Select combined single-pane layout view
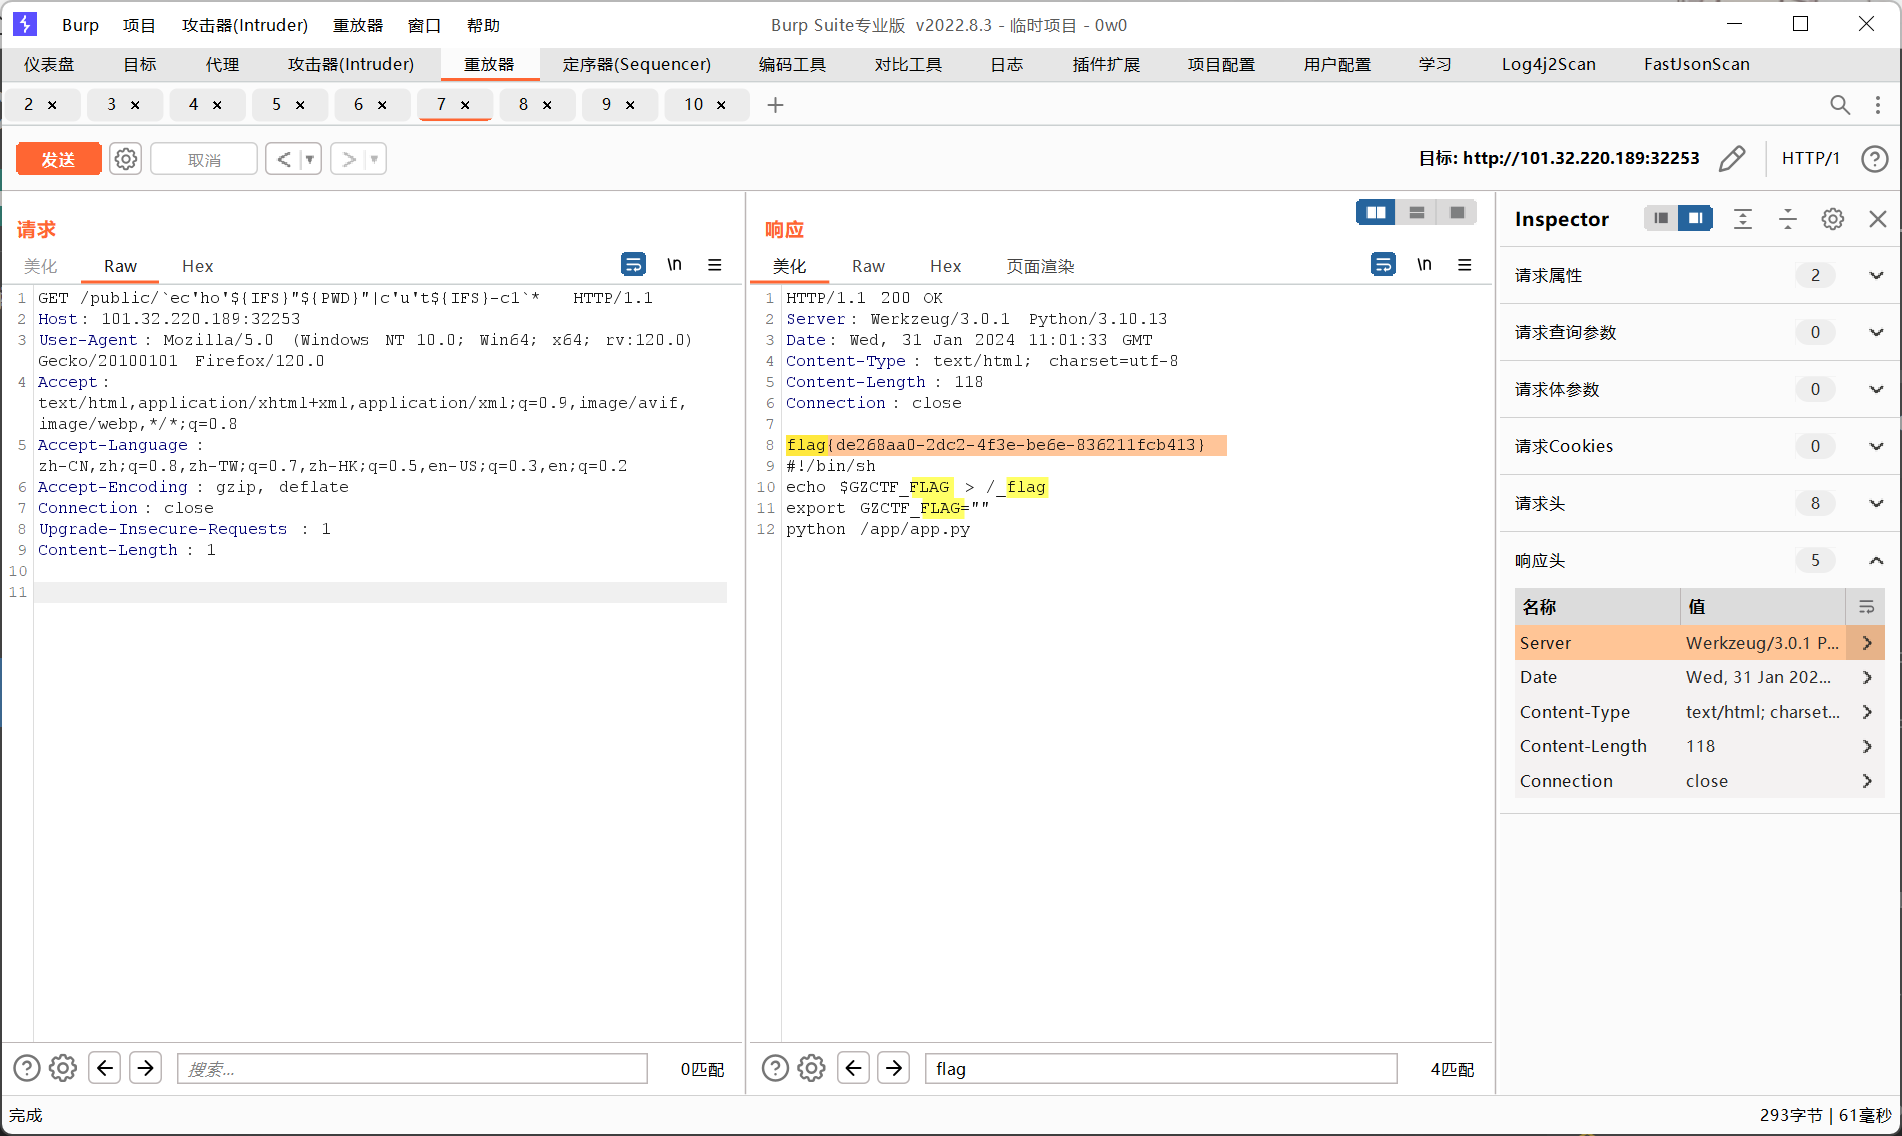This screenshot has width=1902, height=1136. click(x=1457, y=212)
